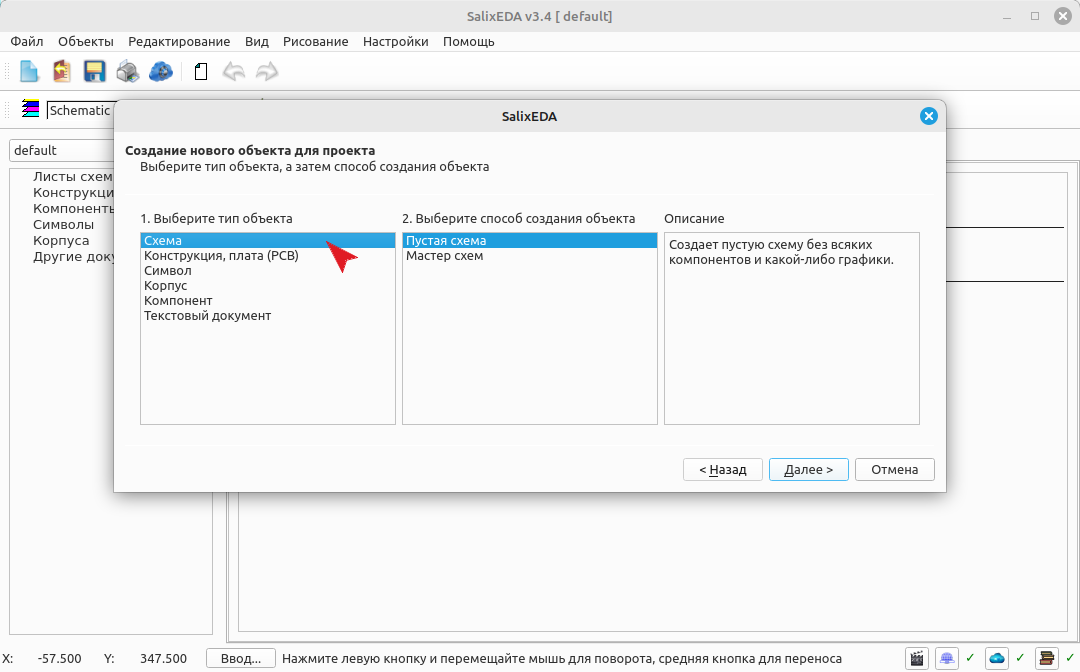
Task: Select Корпус object type
Action: click(268, 286)
